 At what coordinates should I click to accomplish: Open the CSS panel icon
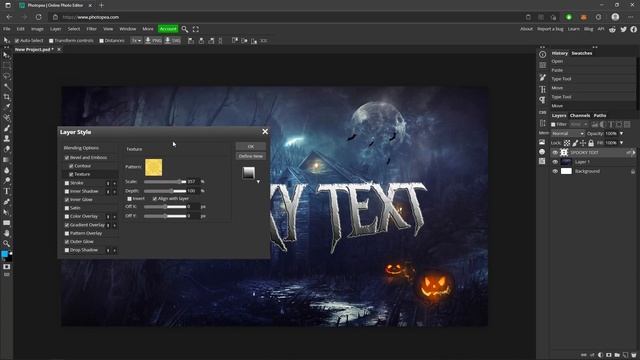point(542,112)
